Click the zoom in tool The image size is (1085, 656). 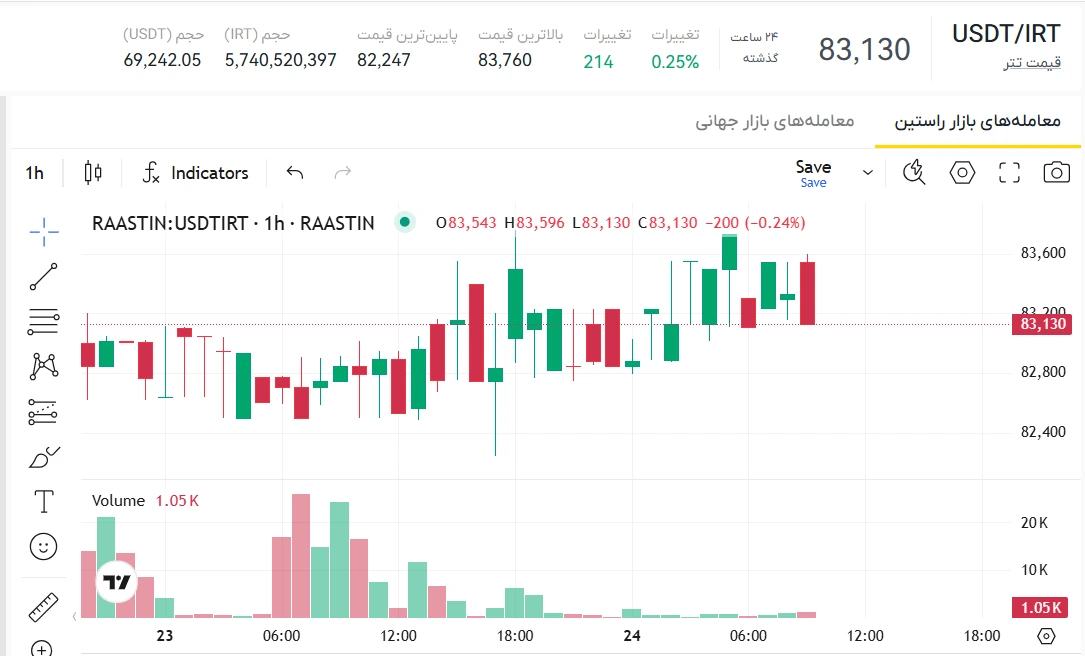click(x=42, y=648)
